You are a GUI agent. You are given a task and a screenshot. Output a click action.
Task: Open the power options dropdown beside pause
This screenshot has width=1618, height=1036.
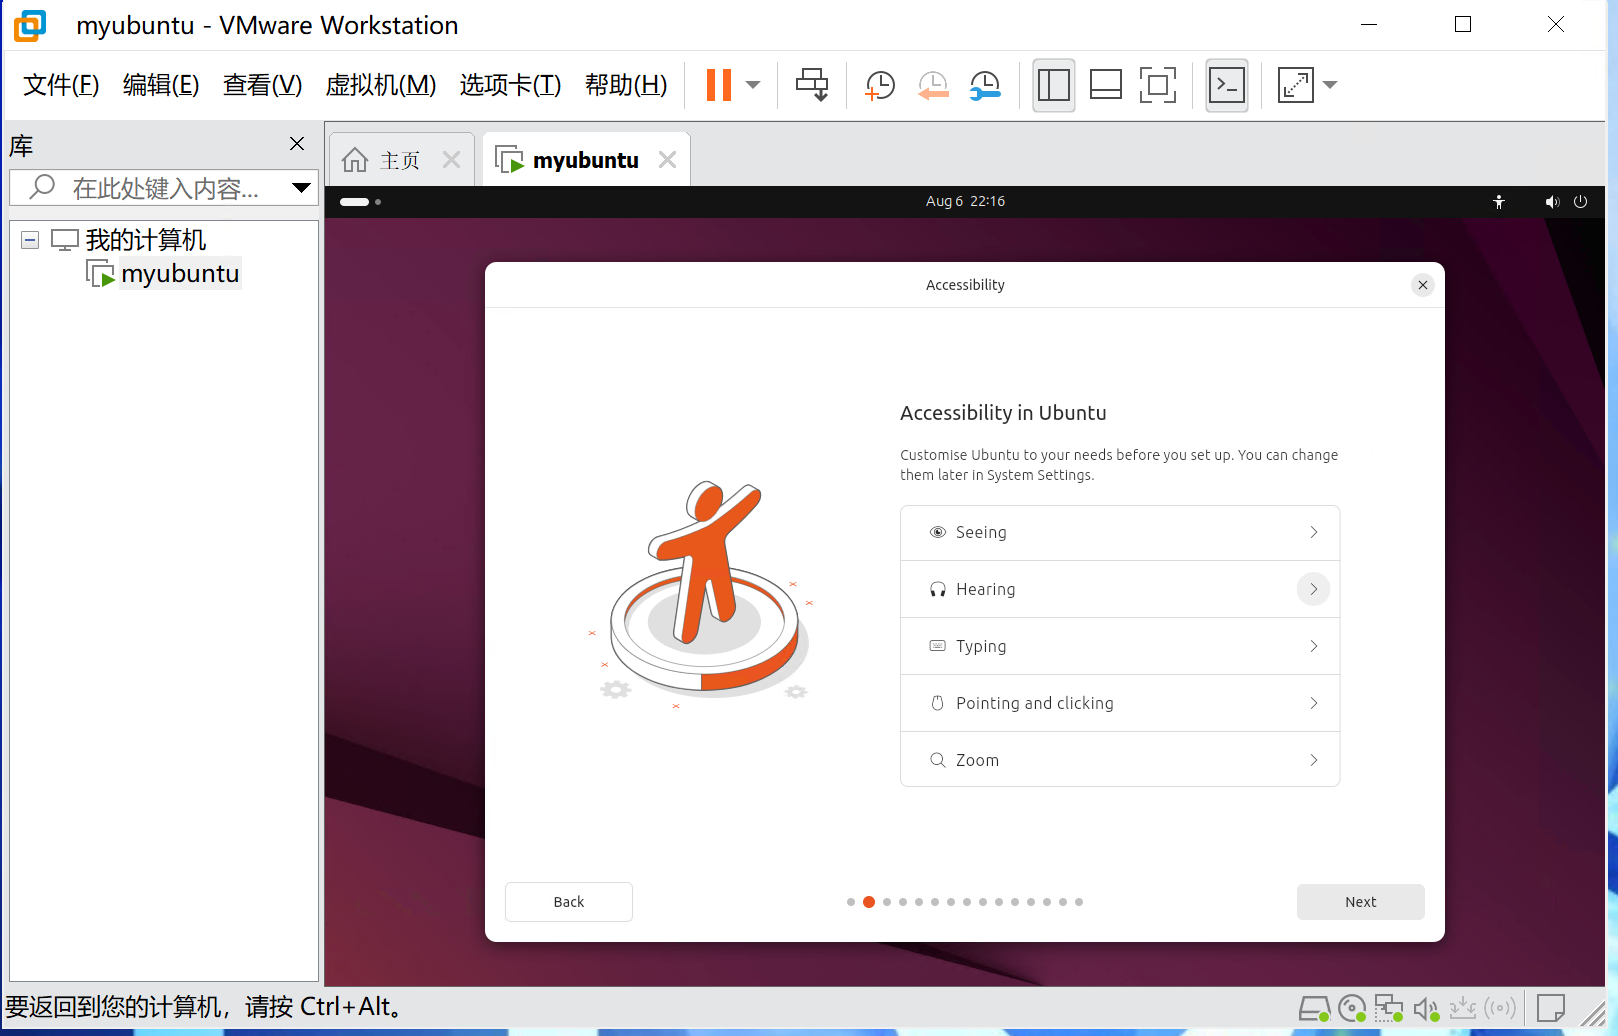pos(753,85)
